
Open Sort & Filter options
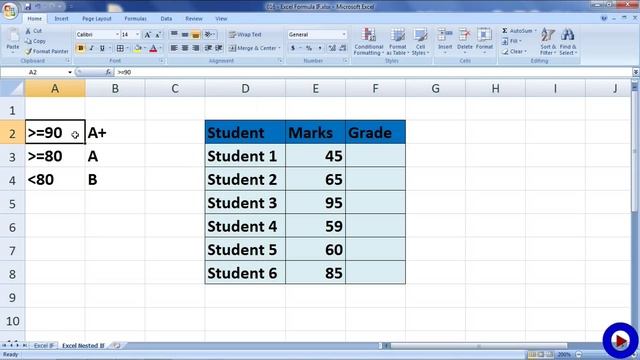pos(548,42)
